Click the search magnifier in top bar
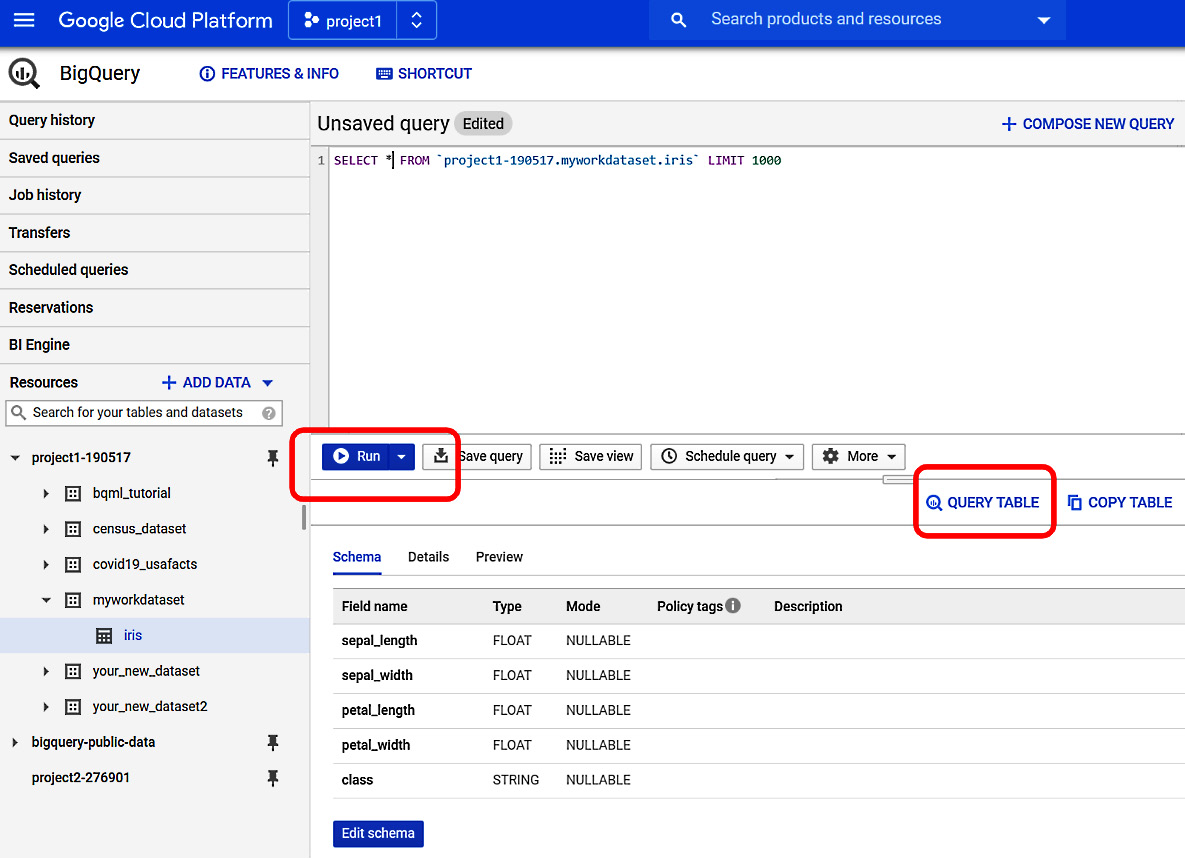This screenshot has height=858, width=1185. point(678,20)
